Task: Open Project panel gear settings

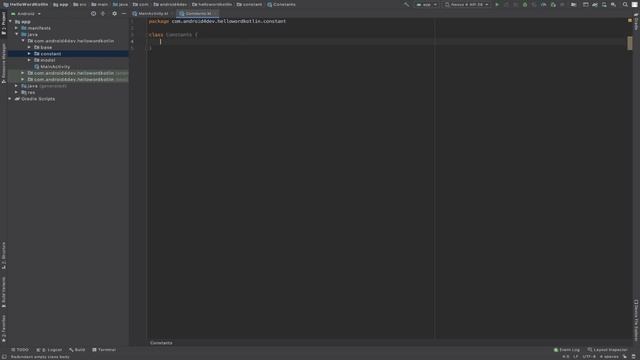Action: click(x=114, y=13)
